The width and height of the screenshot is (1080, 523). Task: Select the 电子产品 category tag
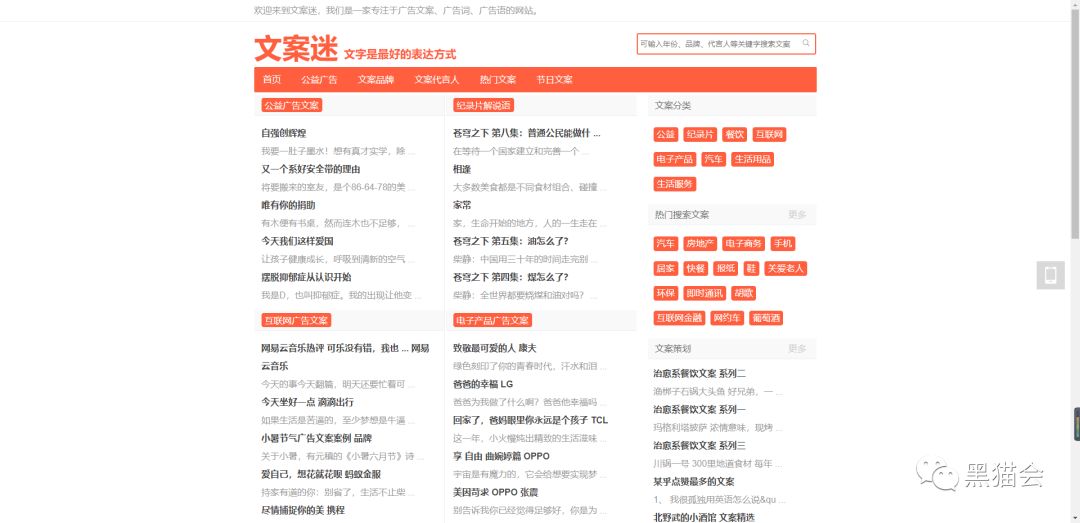675,159
